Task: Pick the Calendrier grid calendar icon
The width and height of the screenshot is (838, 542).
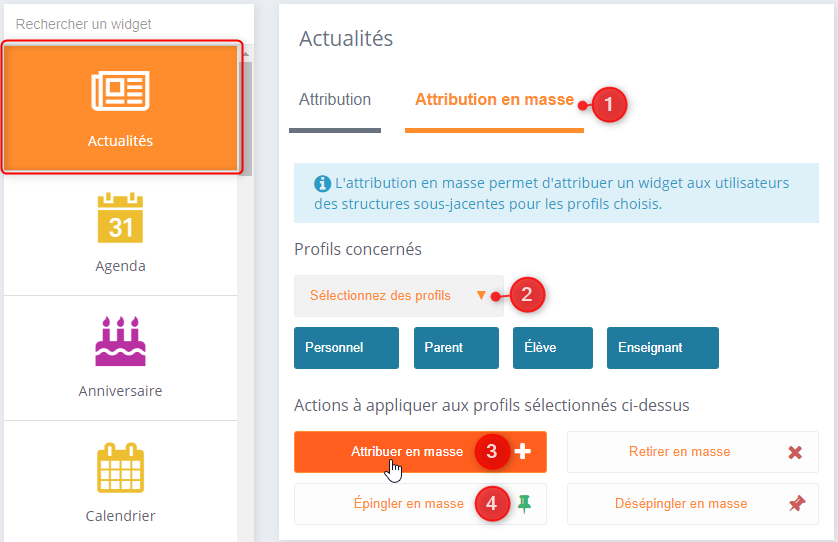Action: pos(120,467)
